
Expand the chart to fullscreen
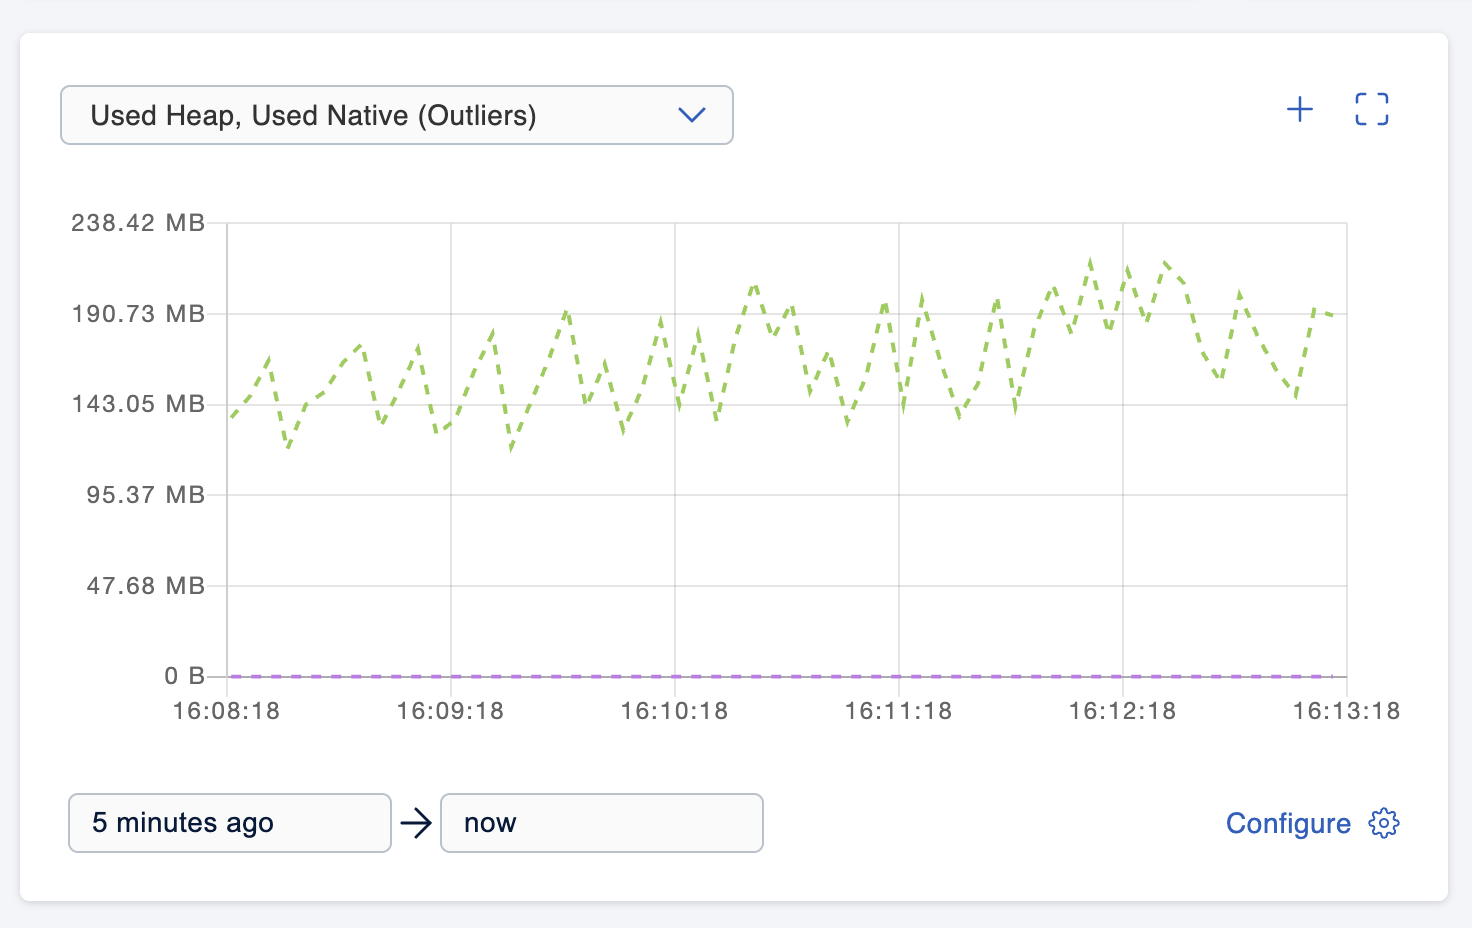pos(1371,109)
